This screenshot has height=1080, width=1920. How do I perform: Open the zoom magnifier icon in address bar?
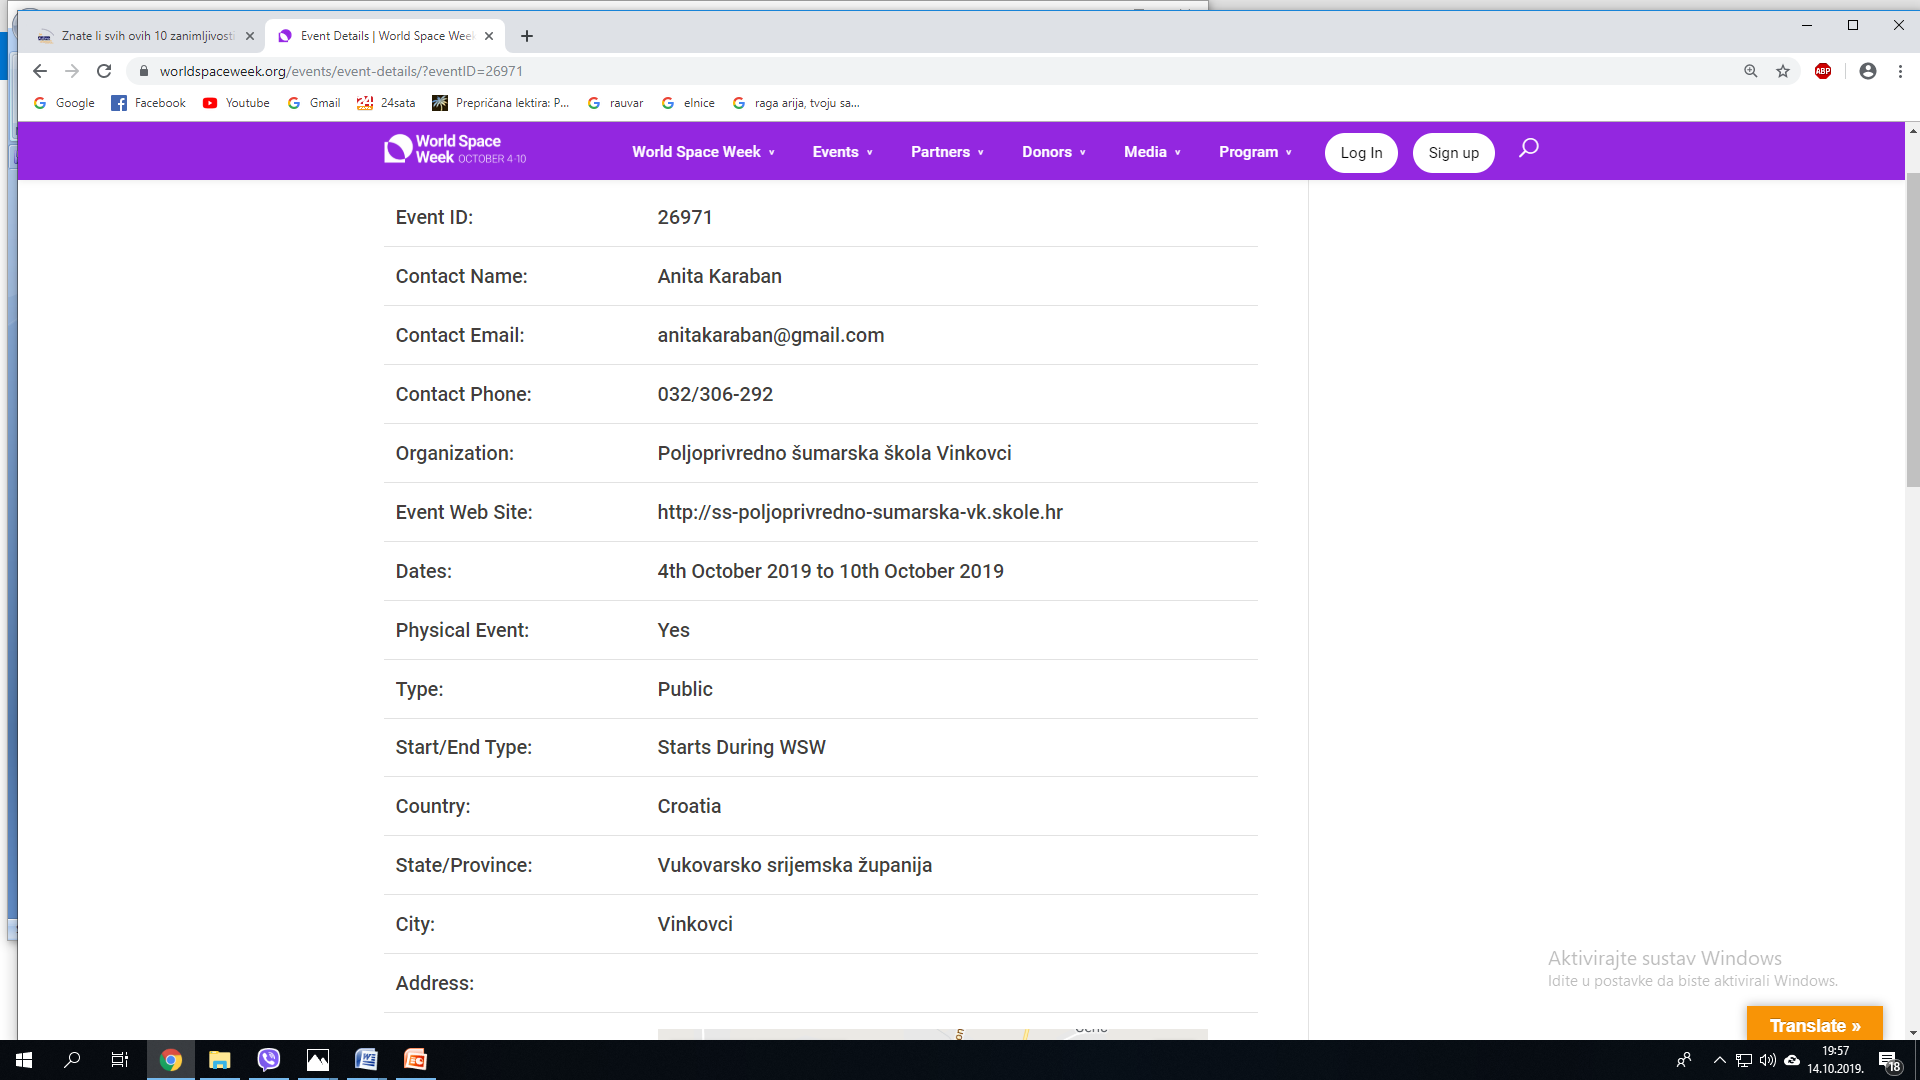[x=1751, y=71]
